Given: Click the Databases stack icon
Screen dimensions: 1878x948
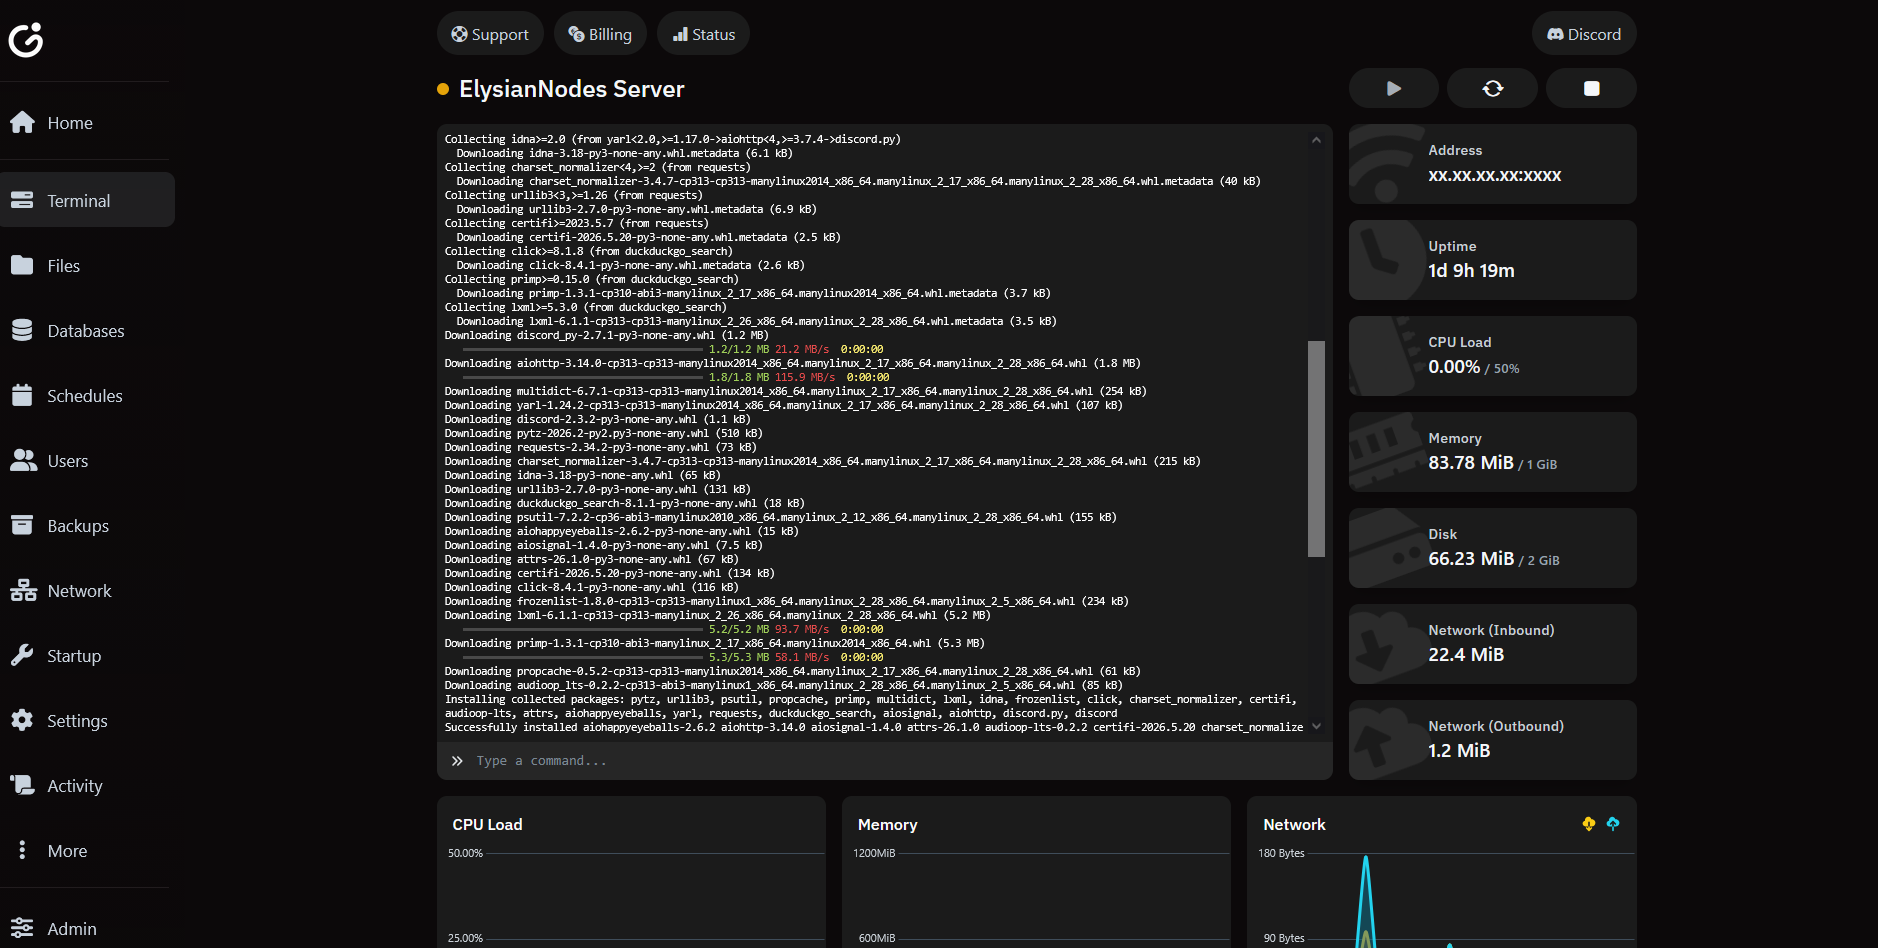Looking at the screenshot, I should pyautogui.click(x=22, y=330).
